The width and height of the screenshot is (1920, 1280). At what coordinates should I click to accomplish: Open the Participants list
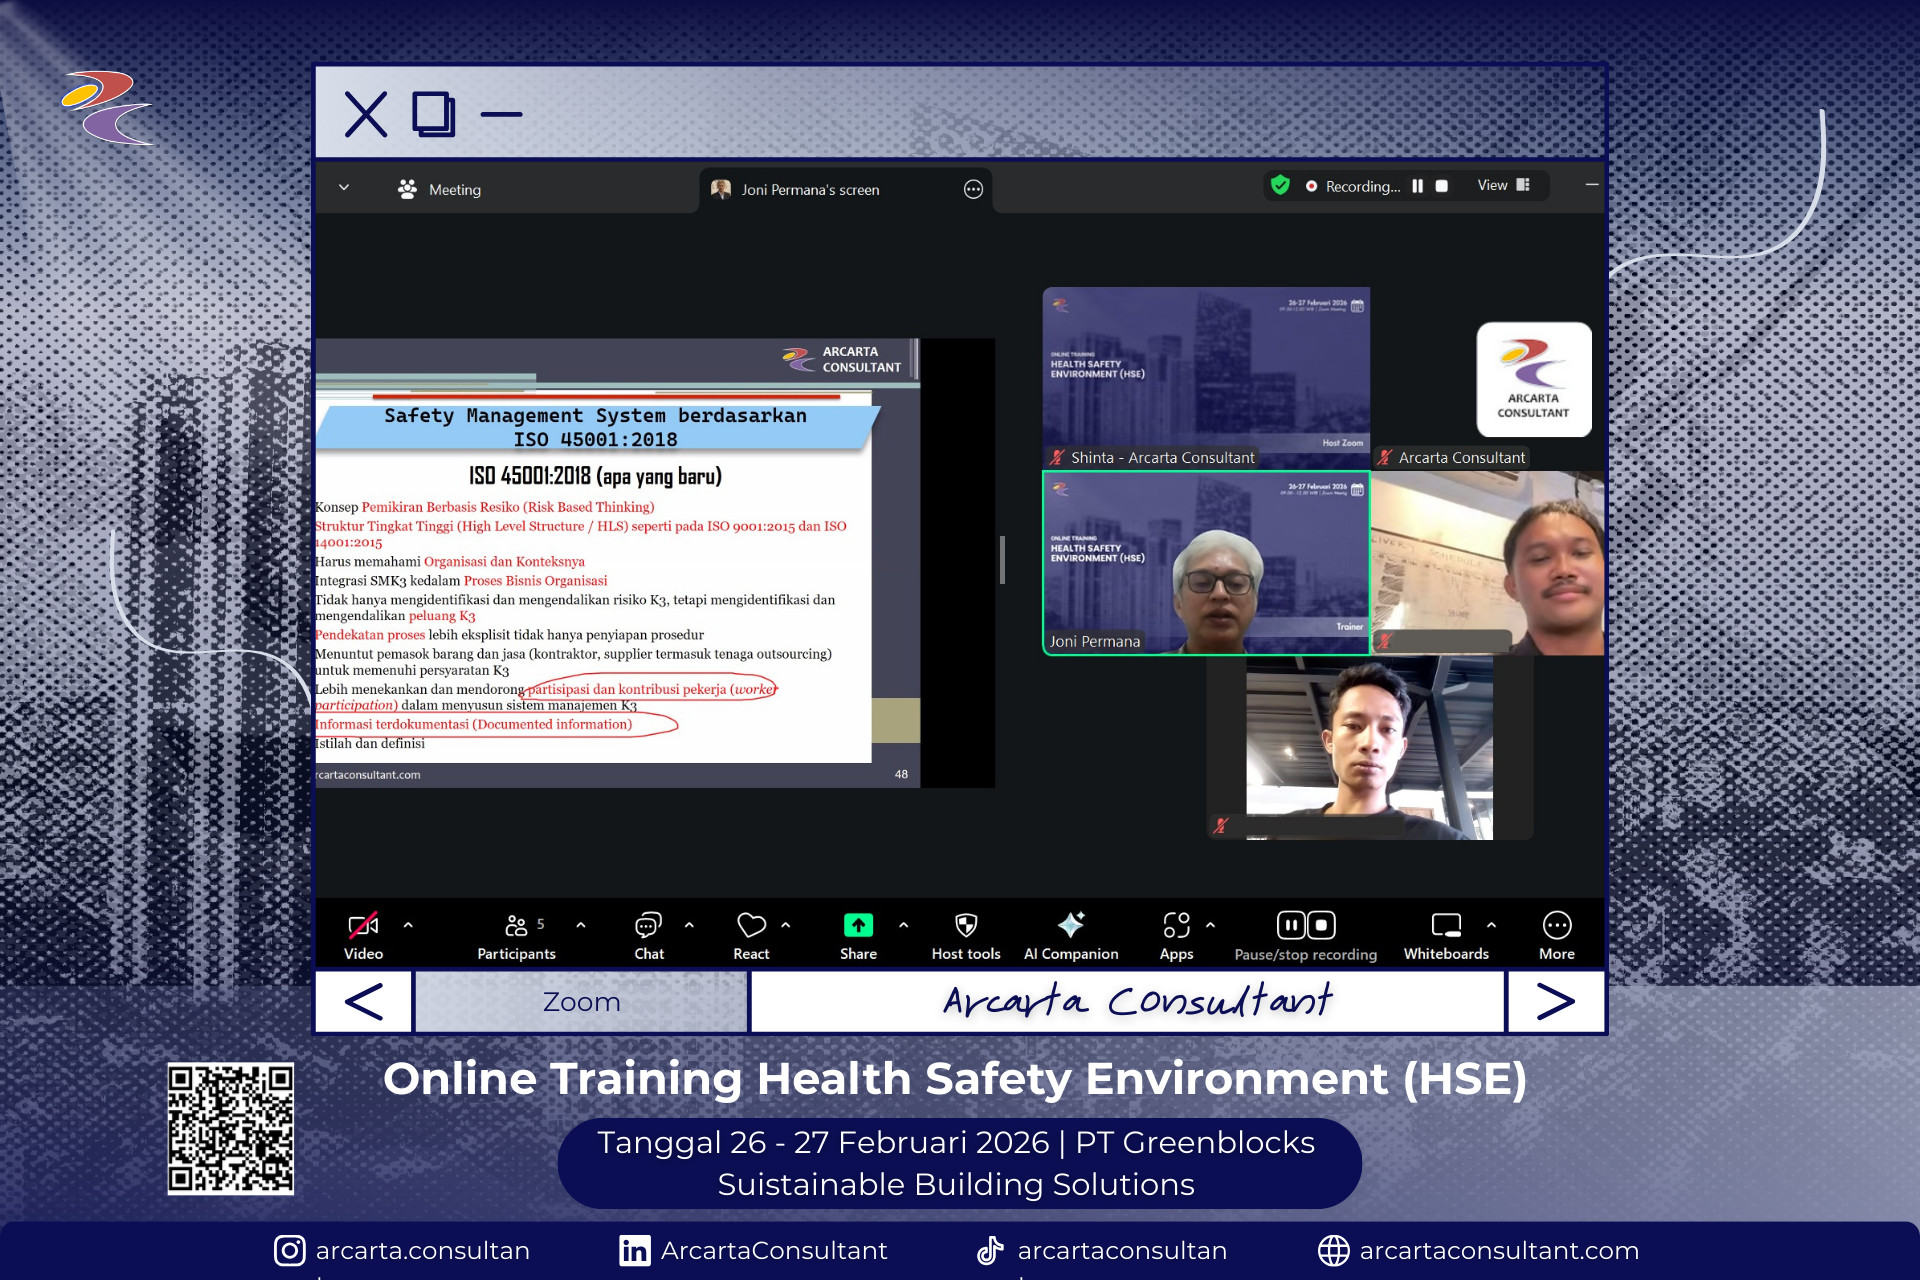(516, 926)
